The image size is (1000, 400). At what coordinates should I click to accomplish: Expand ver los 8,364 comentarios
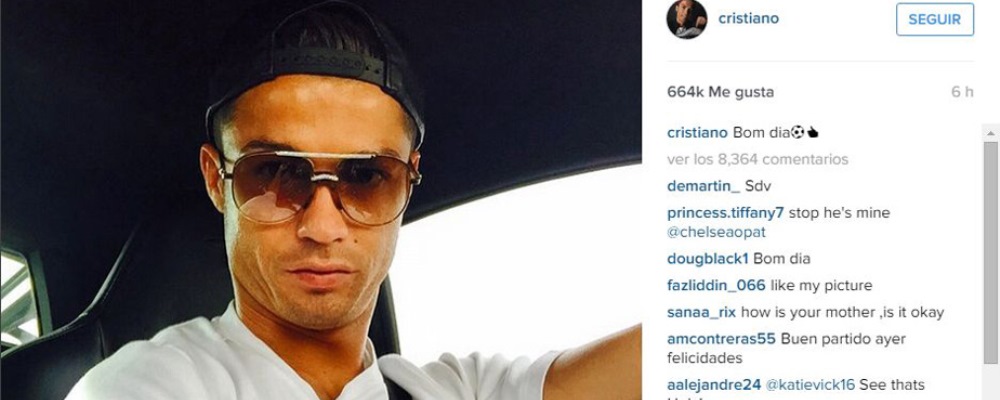click(x=758, y=159)
